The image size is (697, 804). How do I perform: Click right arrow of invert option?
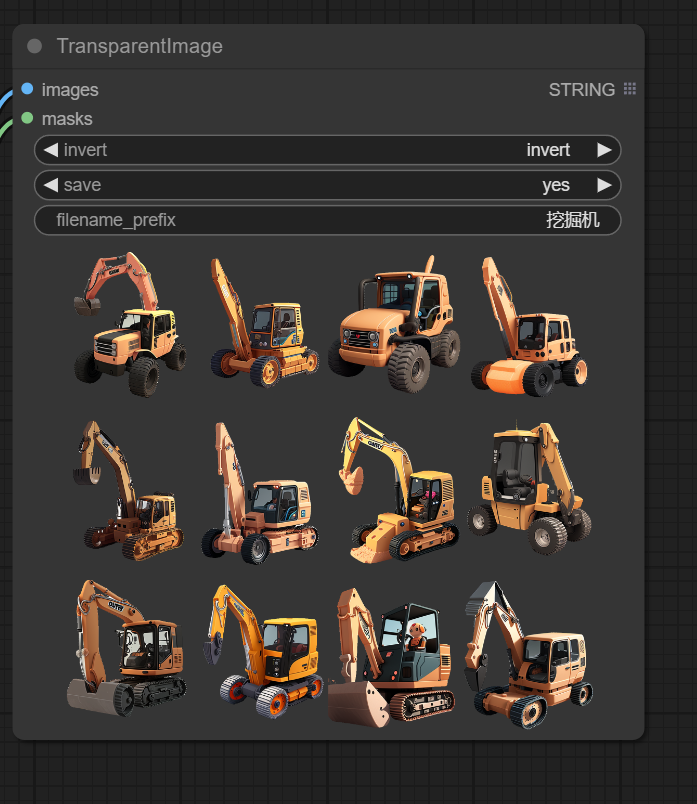pyautogui.click(x=605, y=150)
